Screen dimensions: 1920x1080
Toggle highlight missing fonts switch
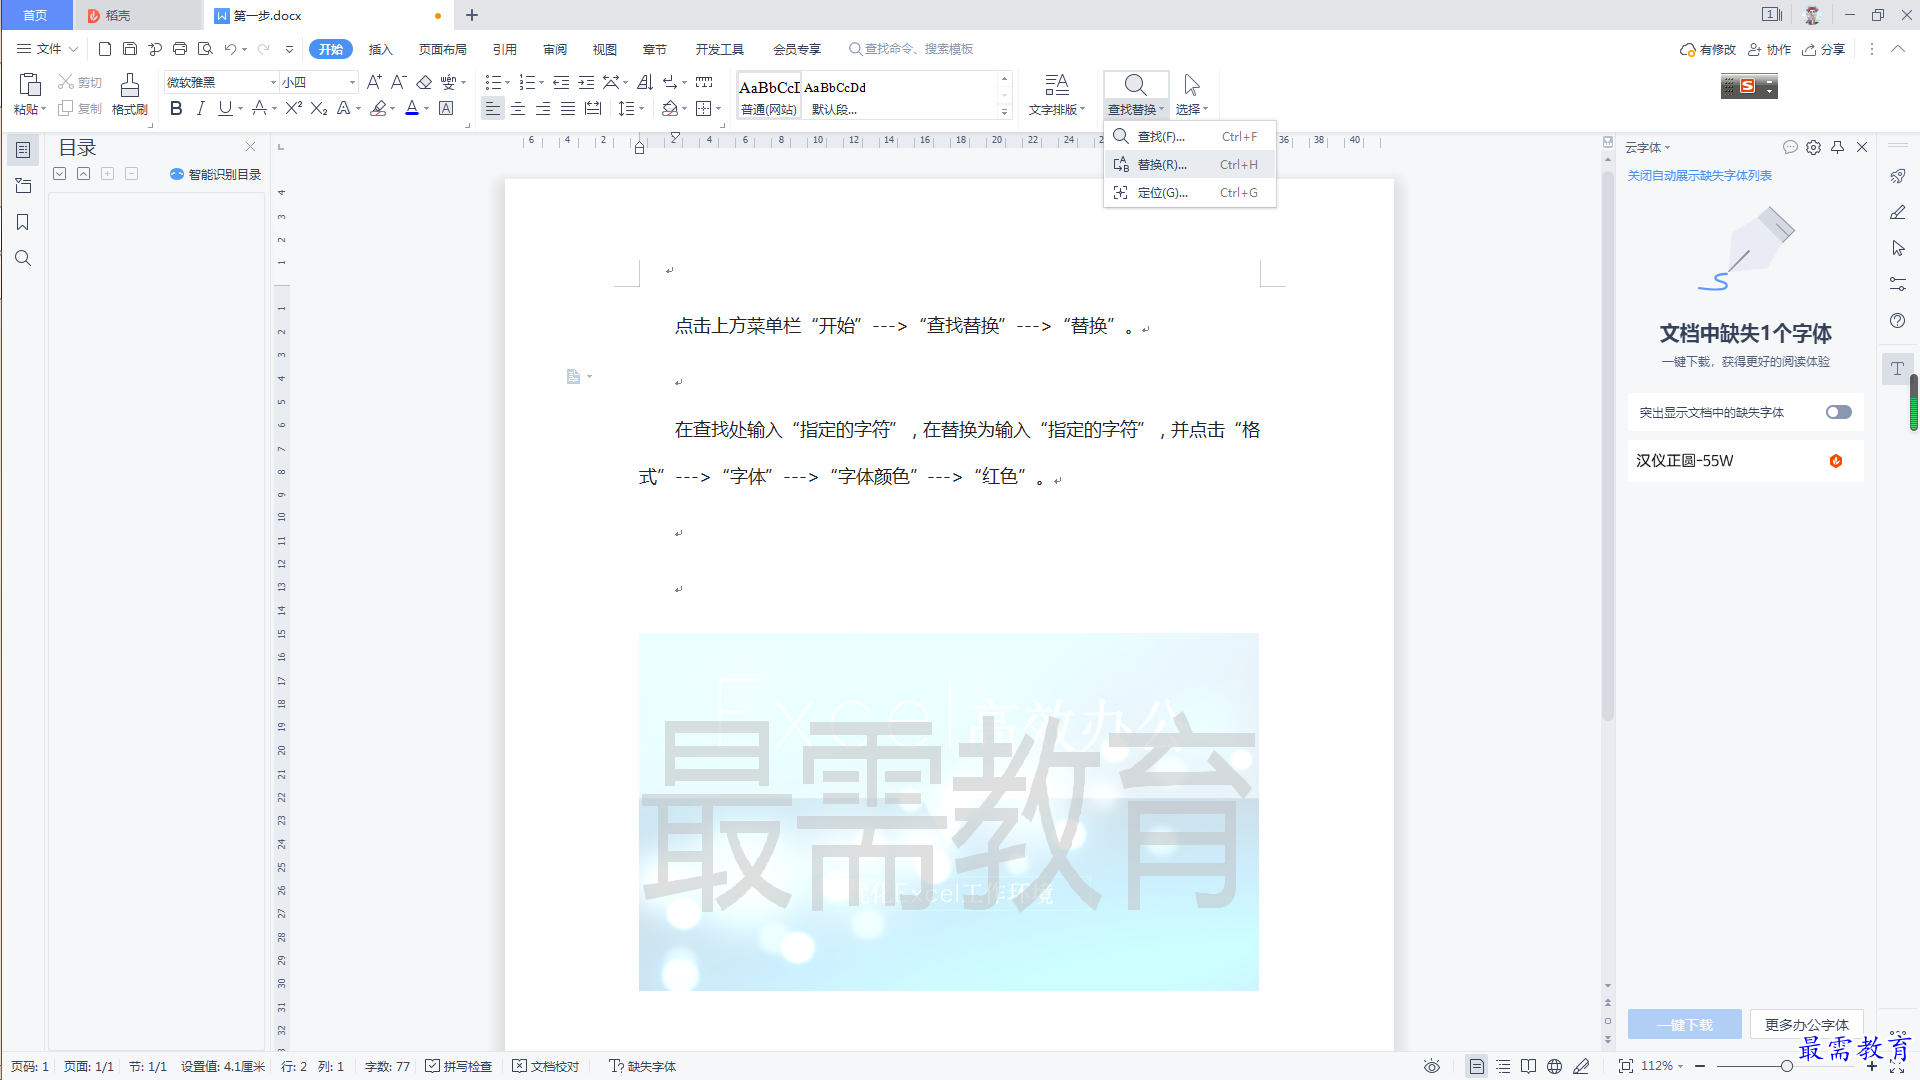click(x=1838, y=412)
